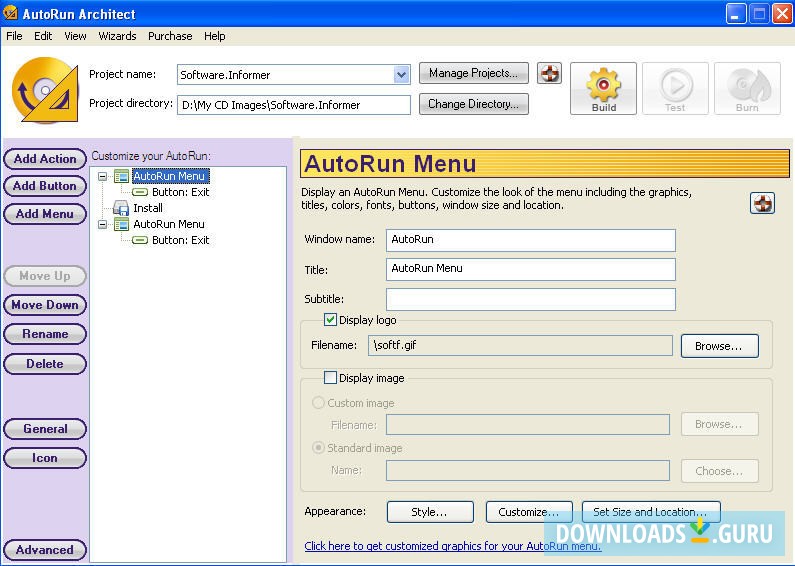Click Manage Projects button

tap(474, 73)
